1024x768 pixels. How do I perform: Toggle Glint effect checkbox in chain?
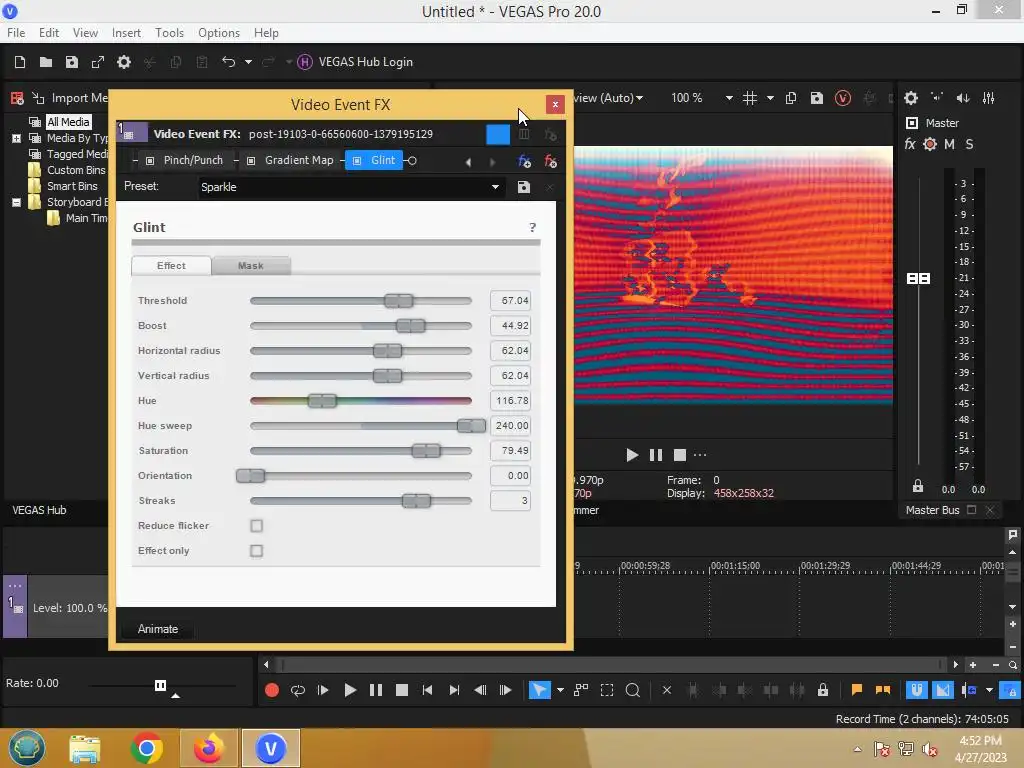(x=357, y=161)
